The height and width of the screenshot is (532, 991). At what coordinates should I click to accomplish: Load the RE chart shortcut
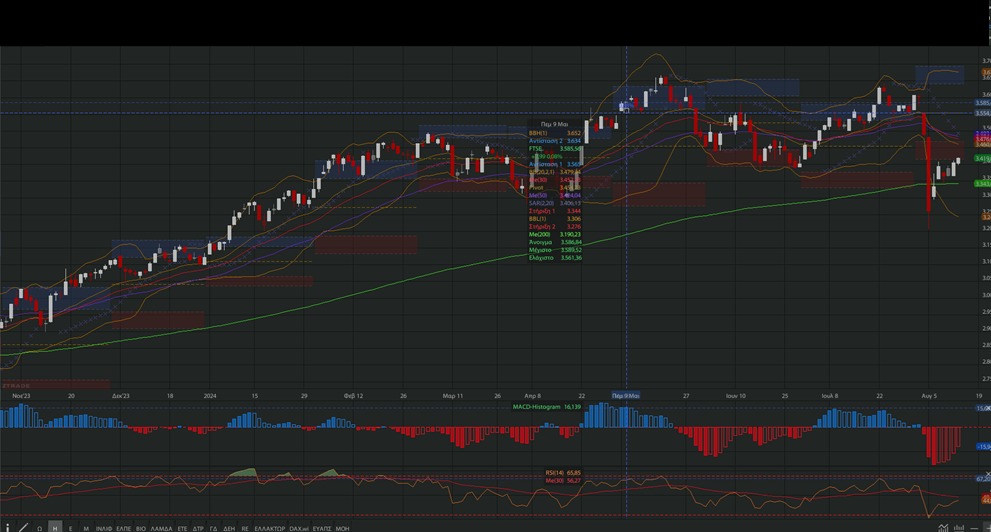pyautogui.click(x=245, y=528)
